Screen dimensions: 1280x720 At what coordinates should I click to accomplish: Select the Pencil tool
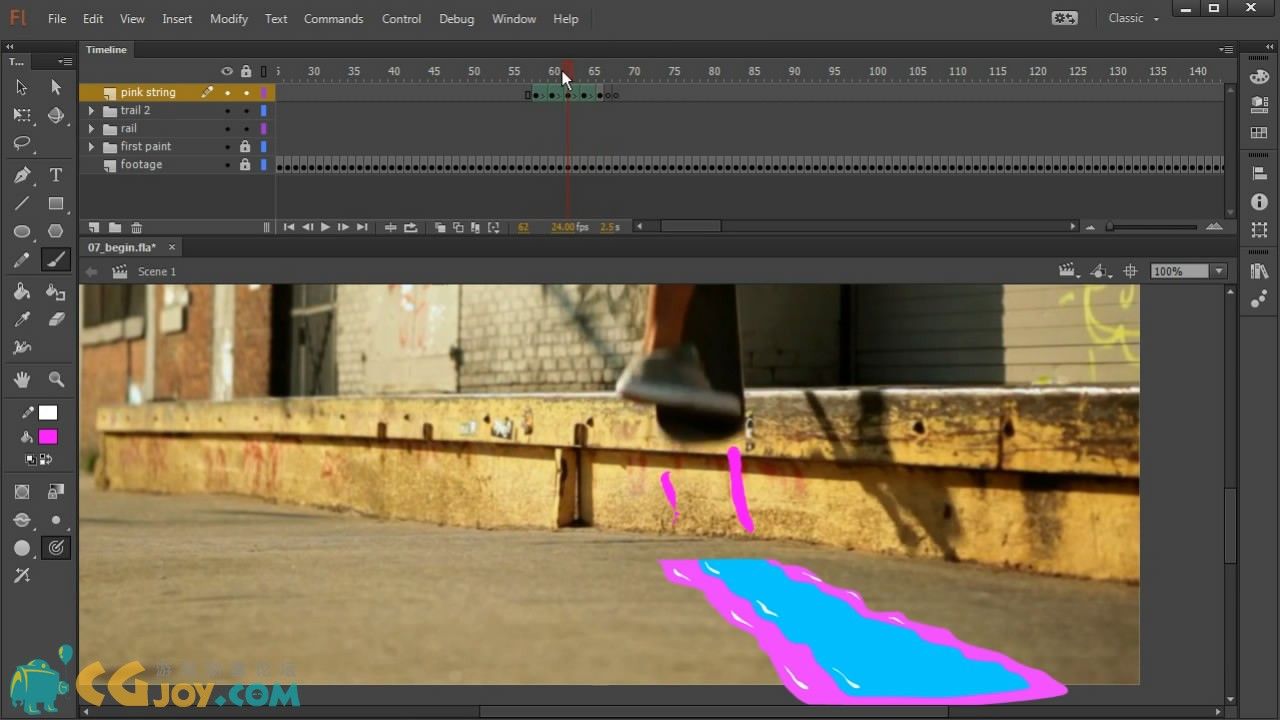[x=21, y=260]
